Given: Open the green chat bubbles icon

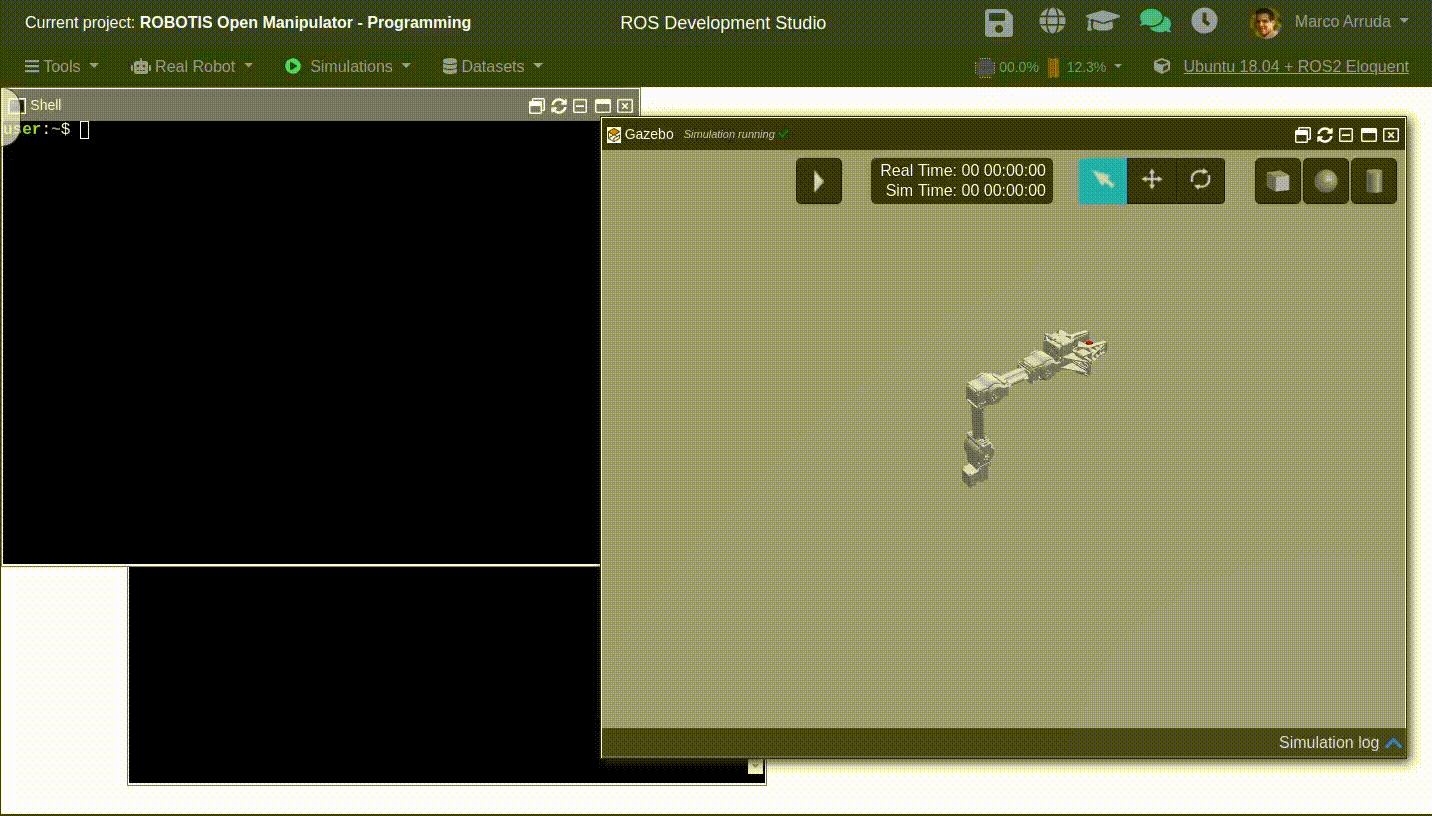Looking at the screenshot, I should pyautogui.click(x=1155, y=22).
